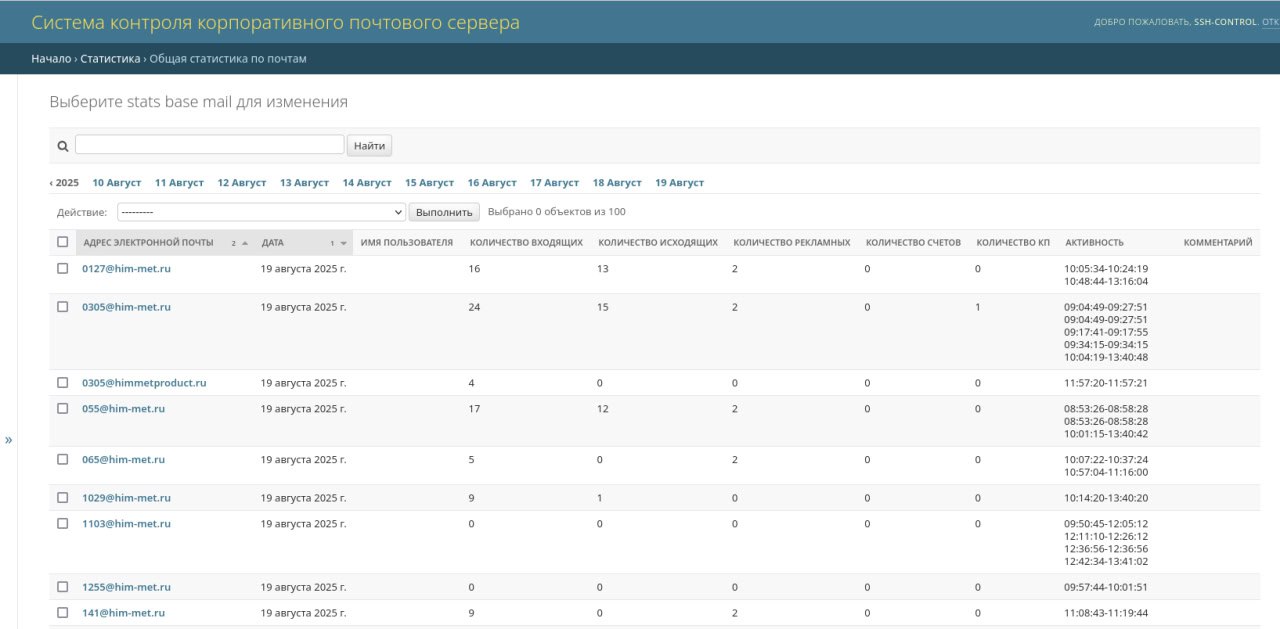Mark the 1029@him-met.ru row checkbox
The height and width of the screenshot is (629, 1280).
point(63,498)
